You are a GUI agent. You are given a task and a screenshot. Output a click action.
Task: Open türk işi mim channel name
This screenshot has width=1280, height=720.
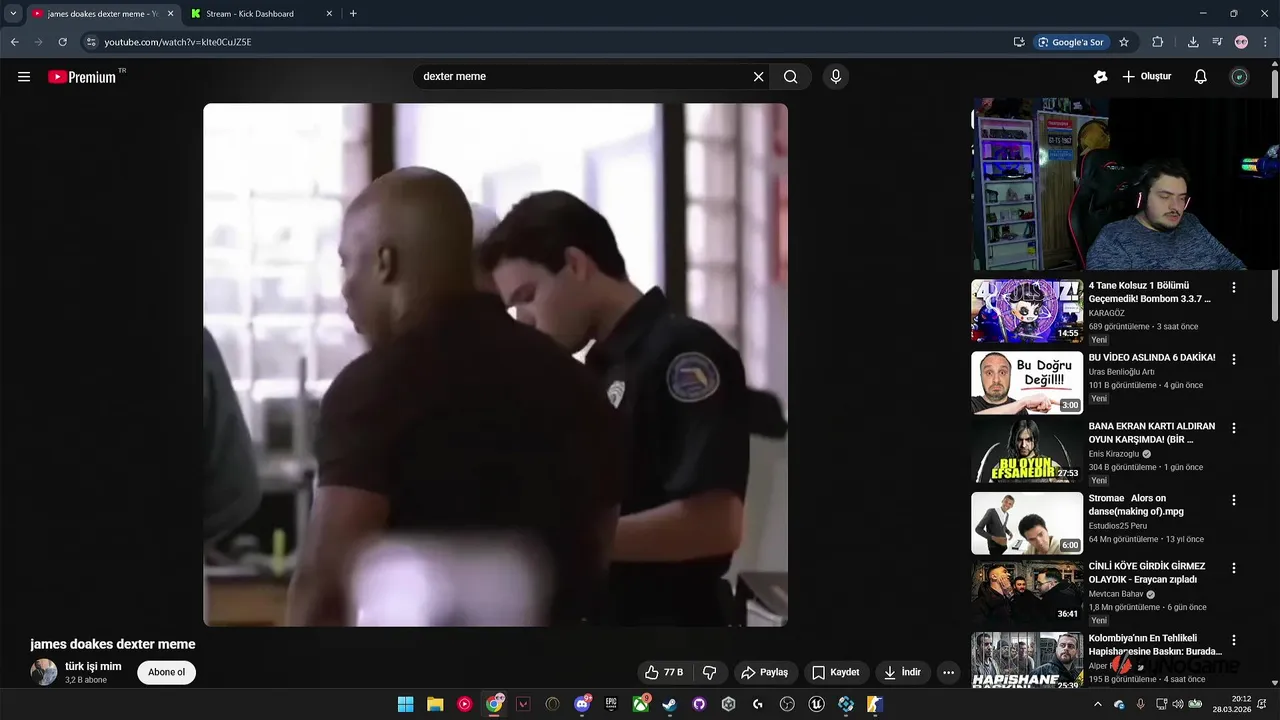(93, 666)
